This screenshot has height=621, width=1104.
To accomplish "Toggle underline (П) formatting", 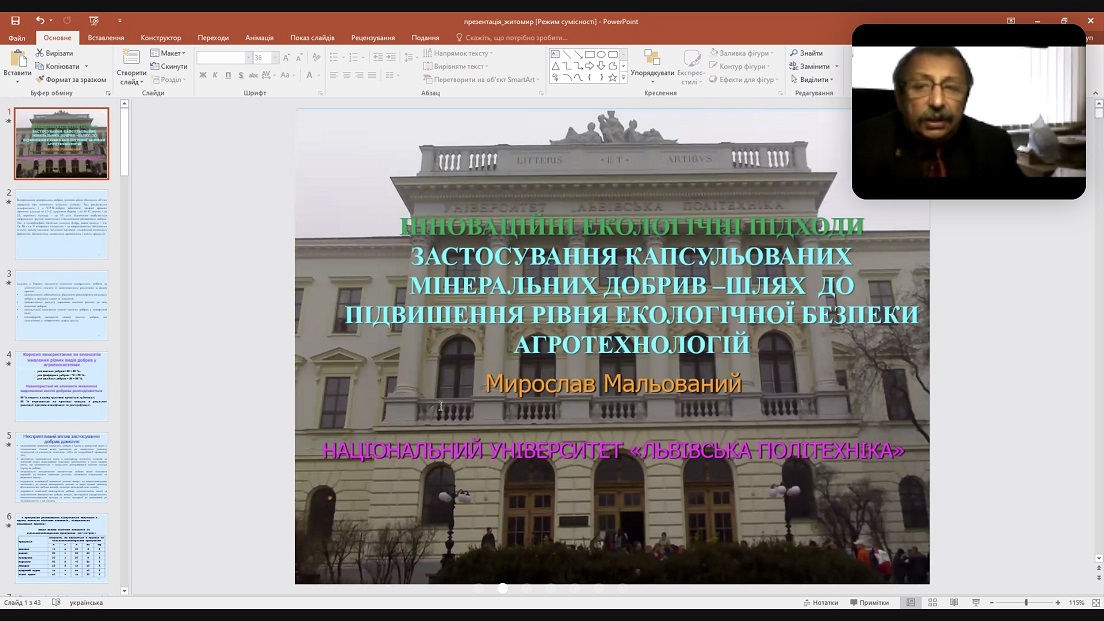I will (227, 75).
